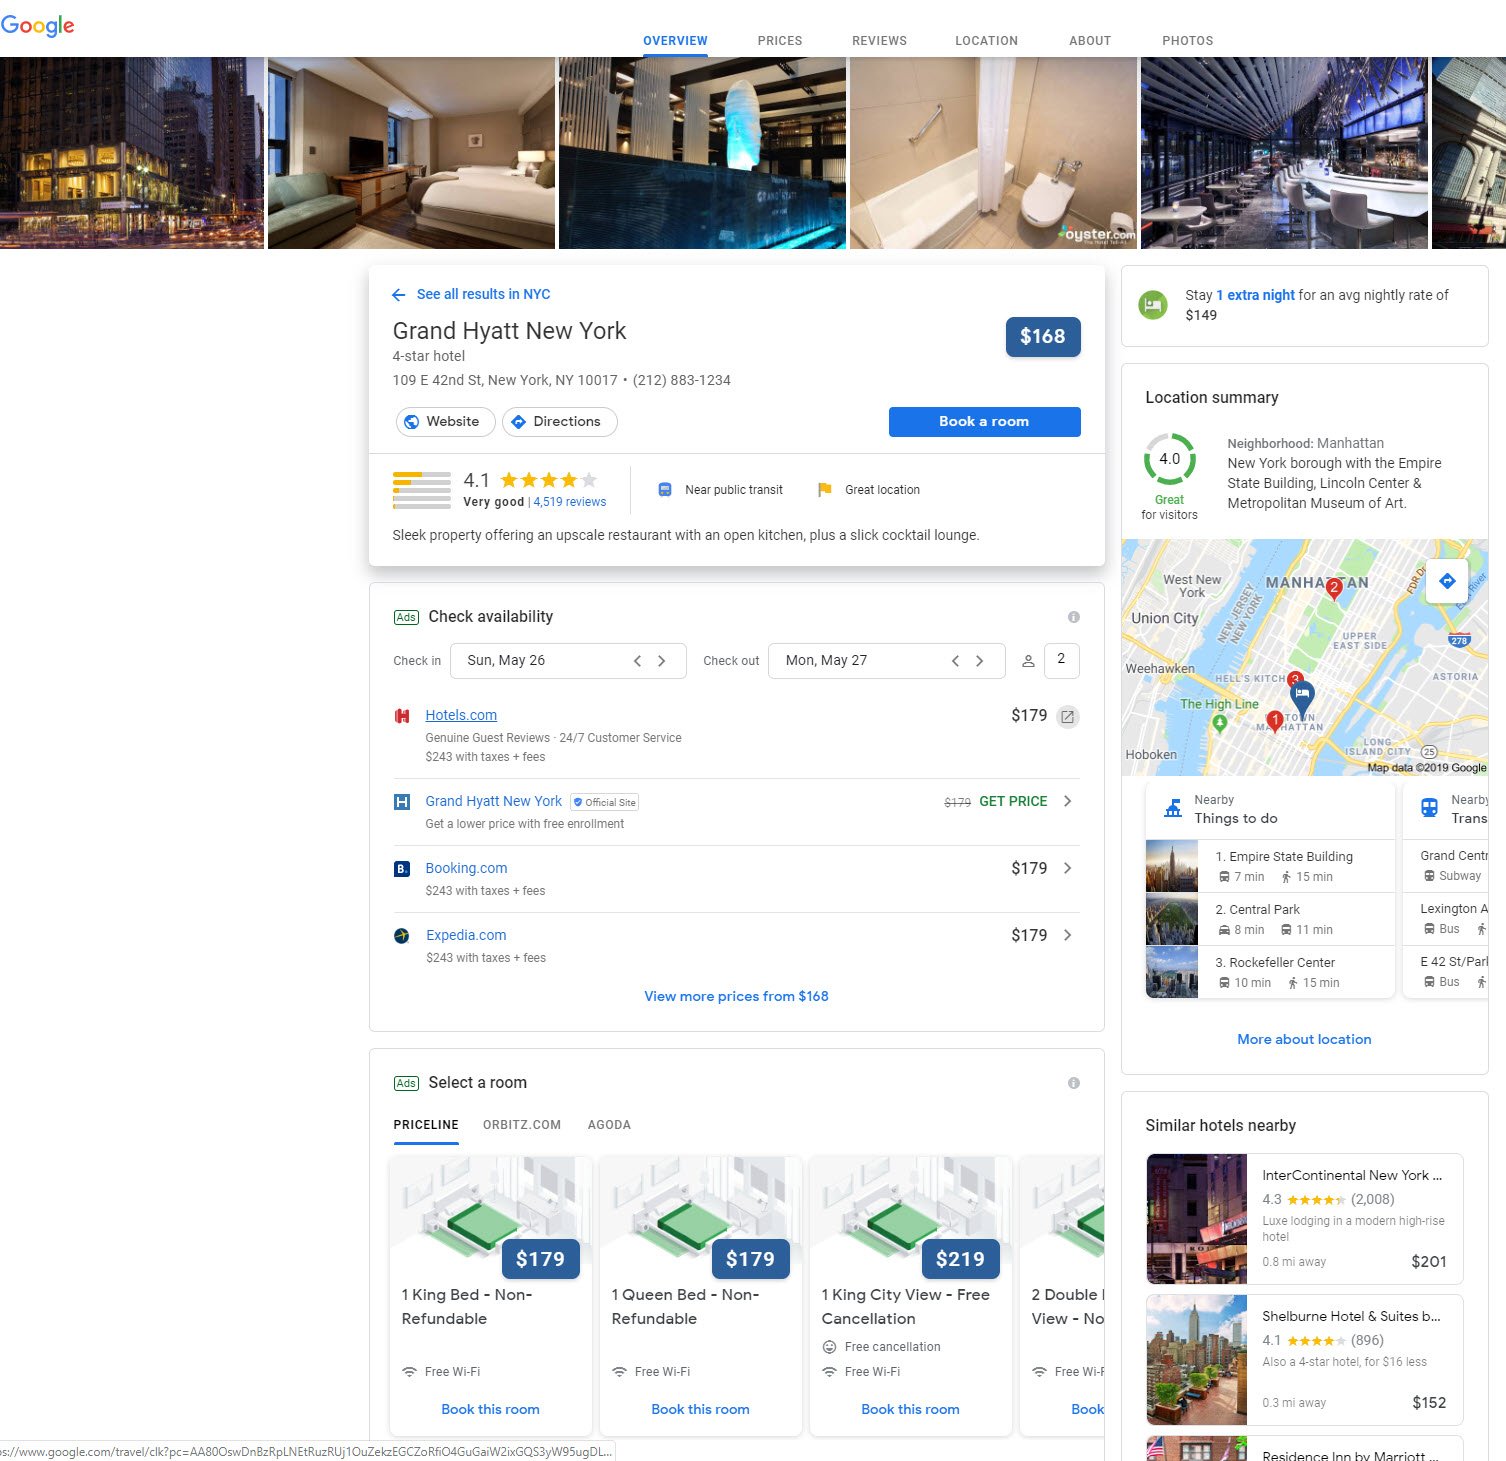The height and width of the screenshot is (1461, 1506).
Task: Click the Check availability info icon
Action: (x=1074, y=617)
